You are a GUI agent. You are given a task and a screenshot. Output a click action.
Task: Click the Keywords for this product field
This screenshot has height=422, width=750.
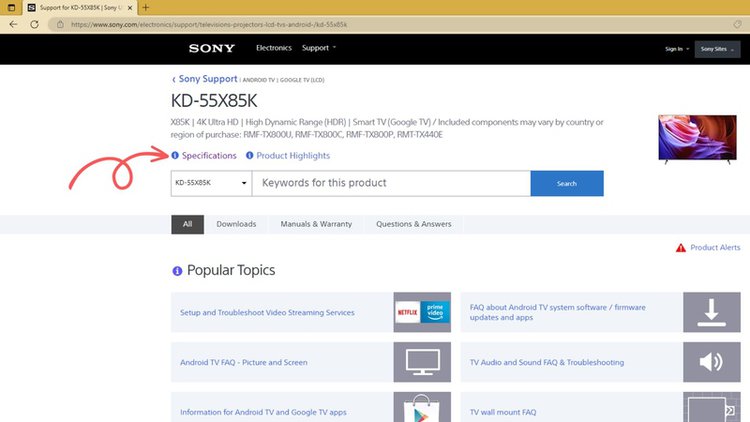click(391, 183)
